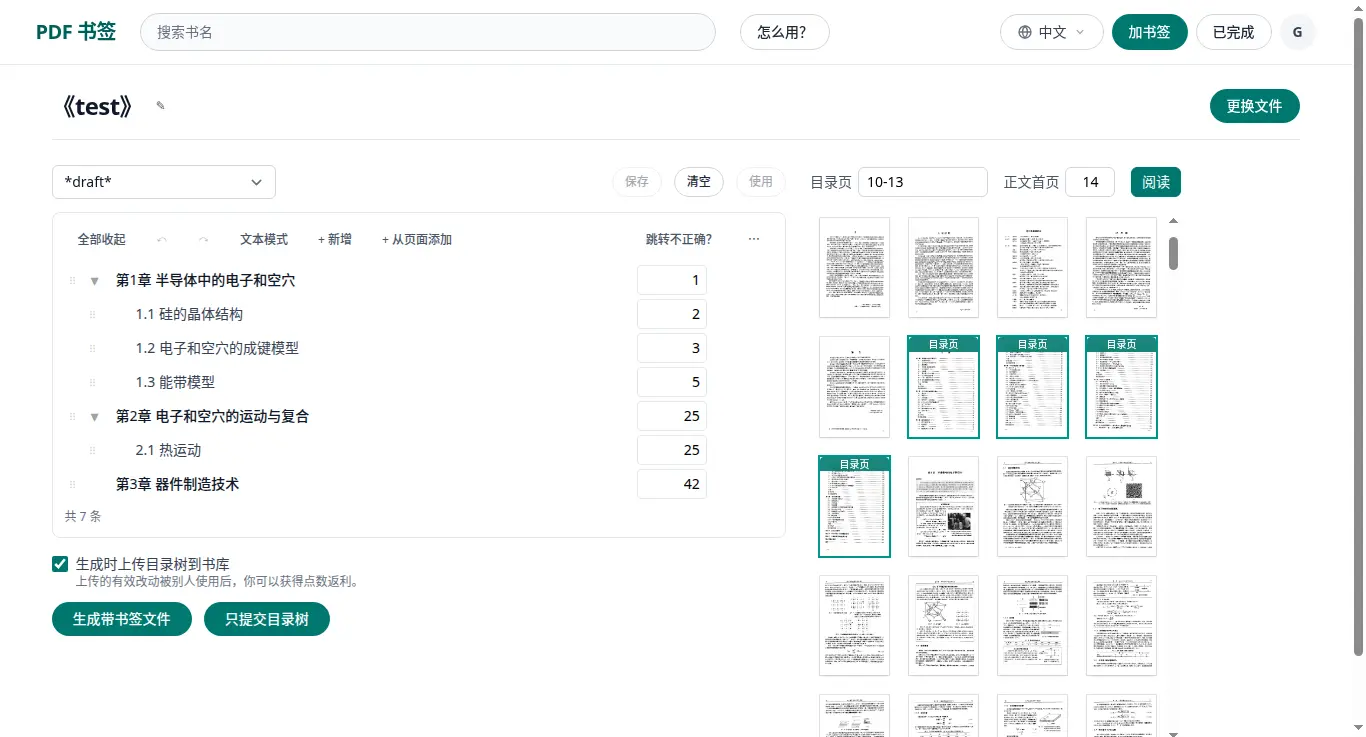The image size is (1366, 737).
Task: Select the first page thumbnail
Action: pos(854,268)
